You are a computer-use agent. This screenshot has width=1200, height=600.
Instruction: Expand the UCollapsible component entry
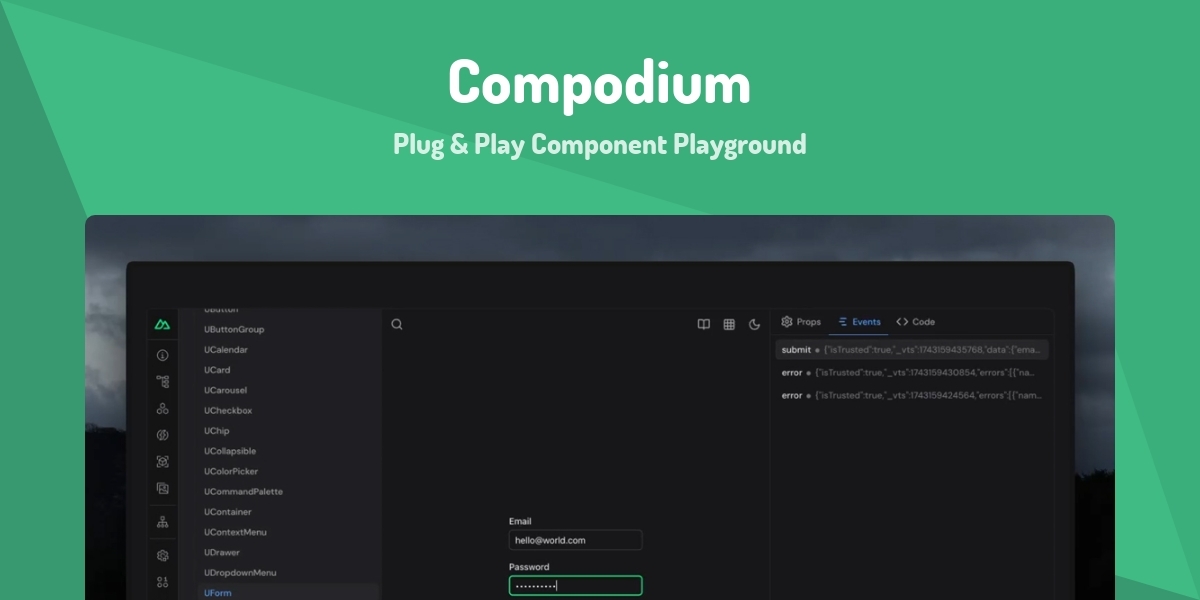click(229, 451)
